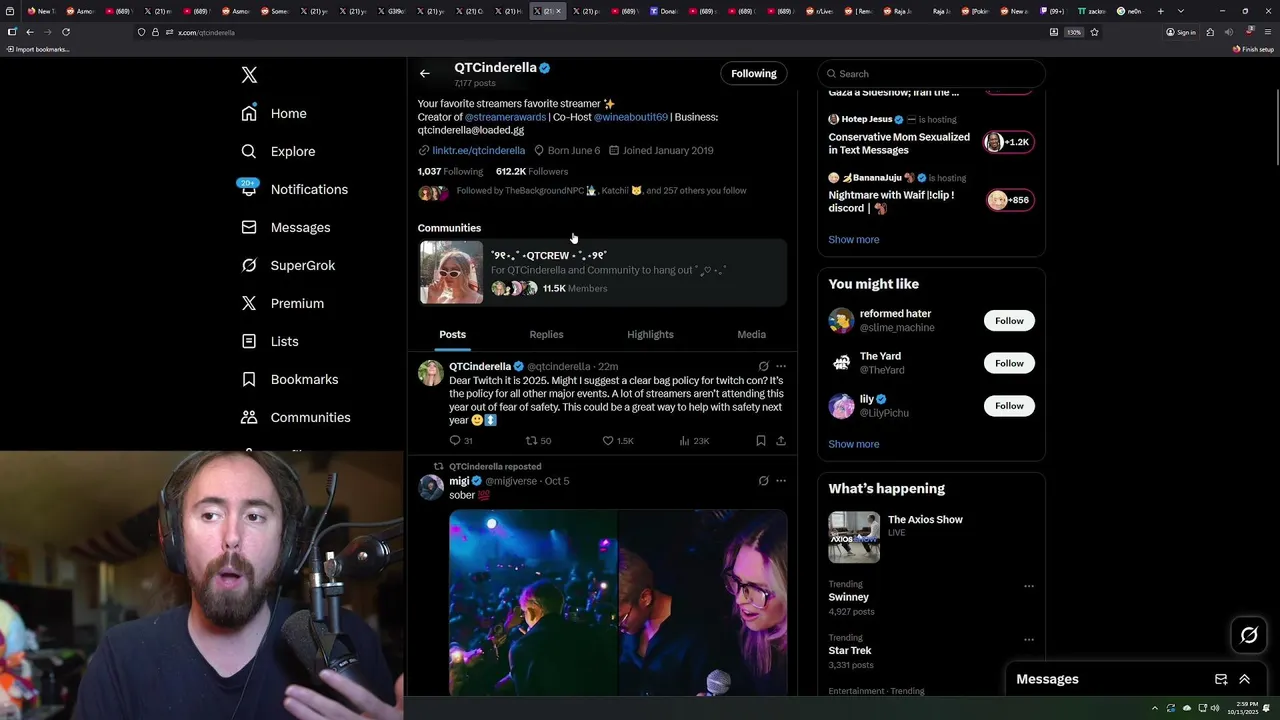Open more options on QTCinderella's post
This screenshot has width=1280, height=720.
[781, 367]
